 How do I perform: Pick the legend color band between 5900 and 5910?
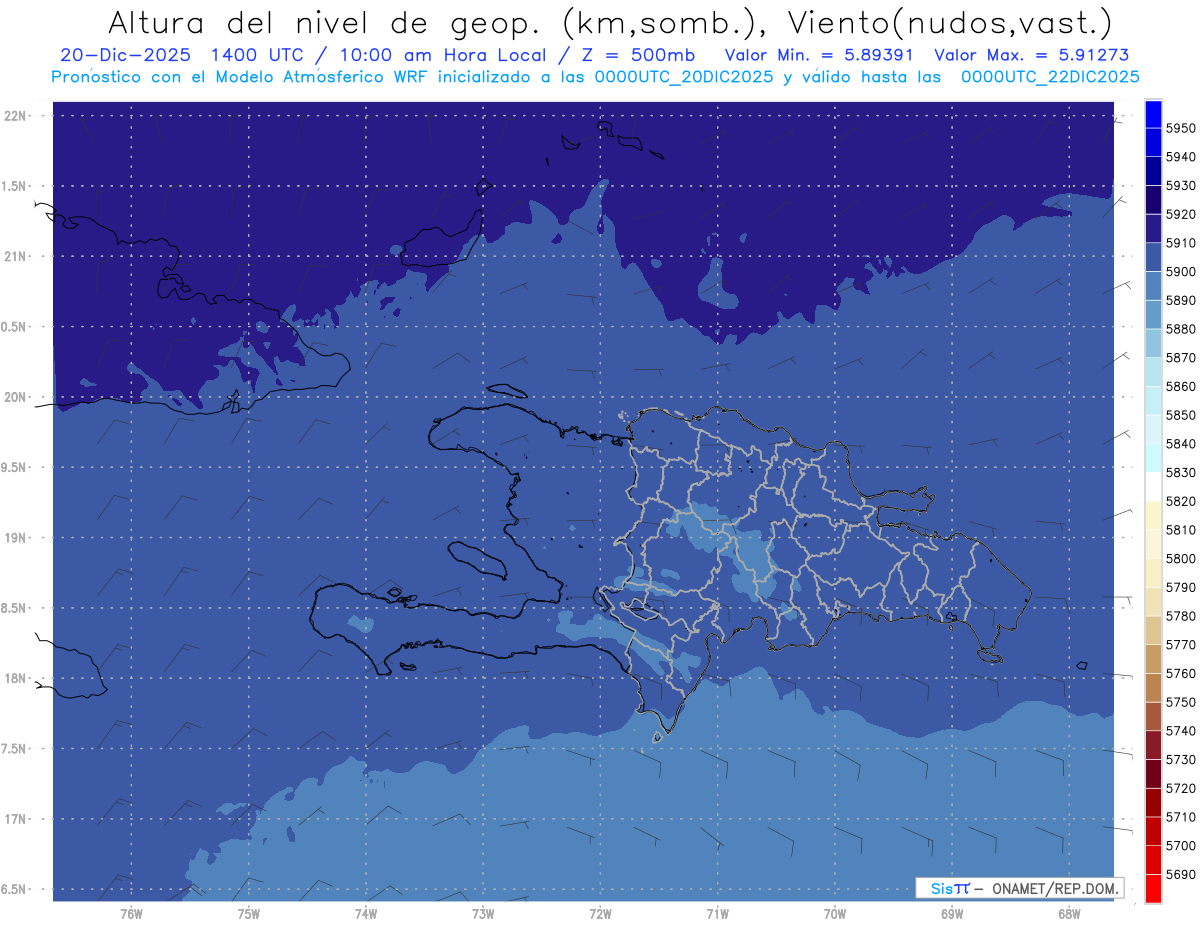(x=1153, y=258)
